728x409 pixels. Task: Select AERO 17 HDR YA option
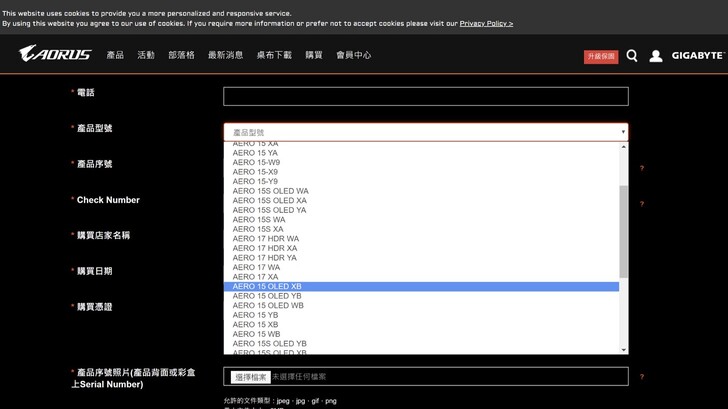421,258
